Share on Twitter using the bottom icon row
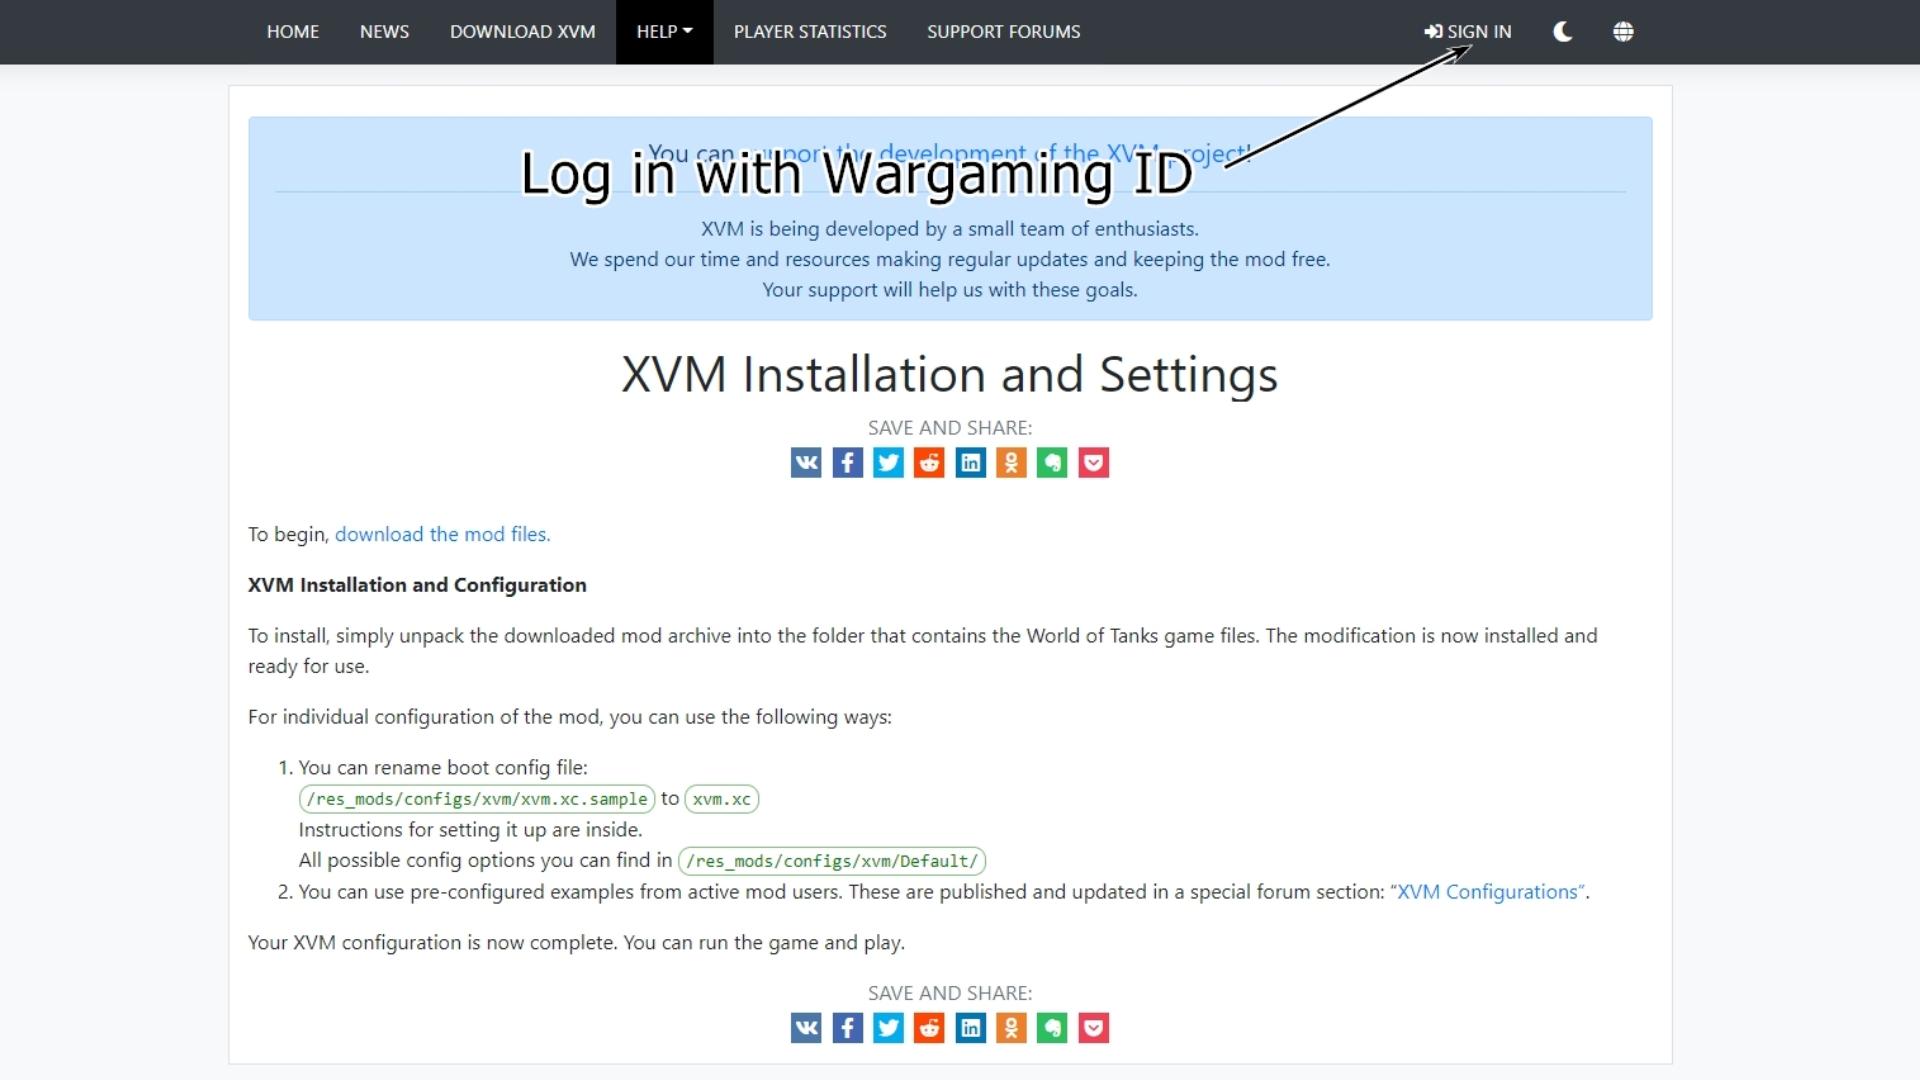The width and height of the screenshot is (1920, 1080). (888, 1028)
